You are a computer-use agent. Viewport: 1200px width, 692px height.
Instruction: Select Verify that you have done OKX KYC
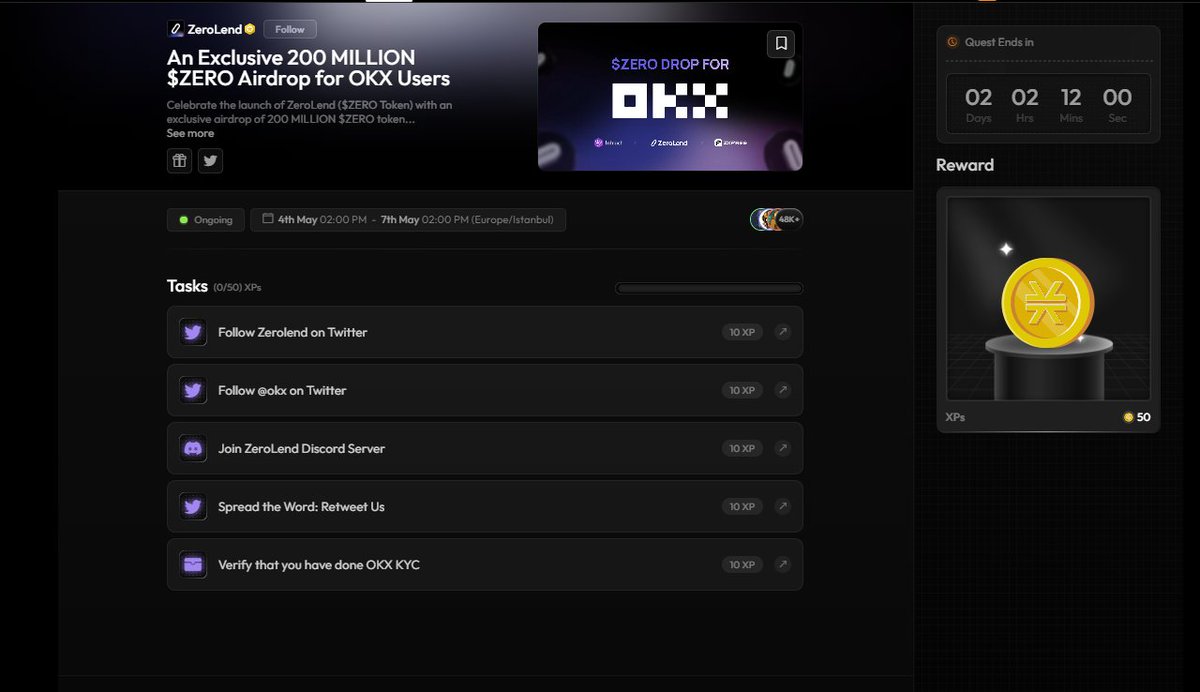(319, 564)
